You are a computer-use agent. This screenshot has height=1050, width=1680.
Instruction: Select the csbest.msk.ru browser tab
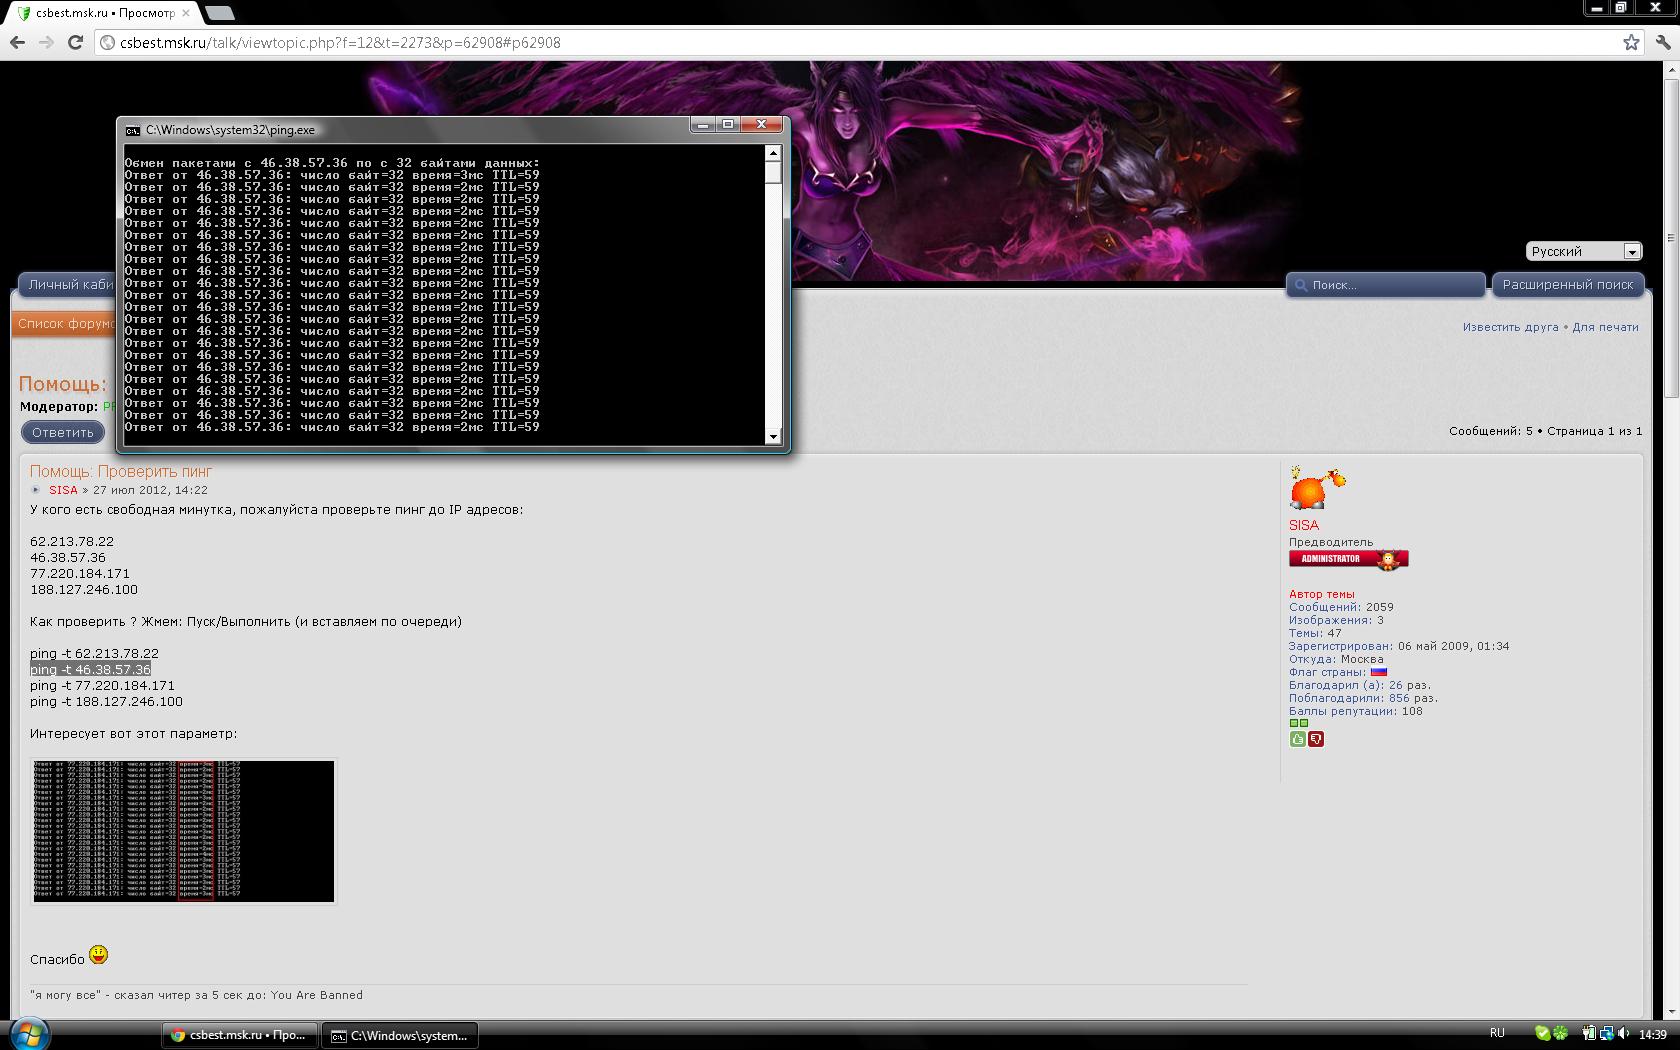click(x=100, y=13)
